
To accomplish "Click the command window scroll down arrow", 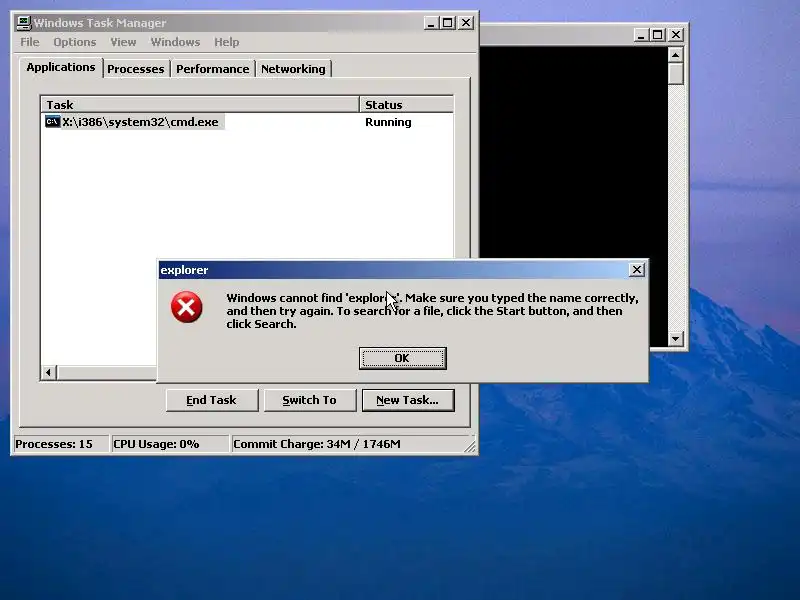I will click(x=676, y=338).
